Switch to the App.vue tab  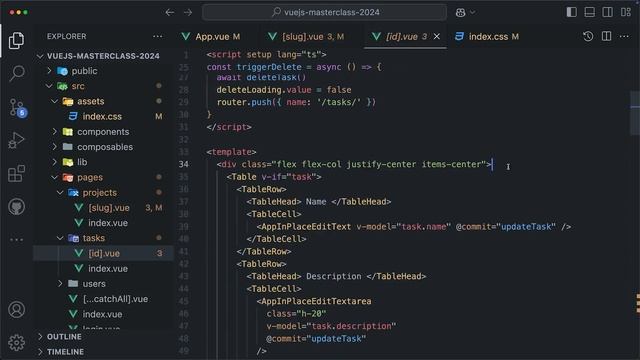pos(211,37)
